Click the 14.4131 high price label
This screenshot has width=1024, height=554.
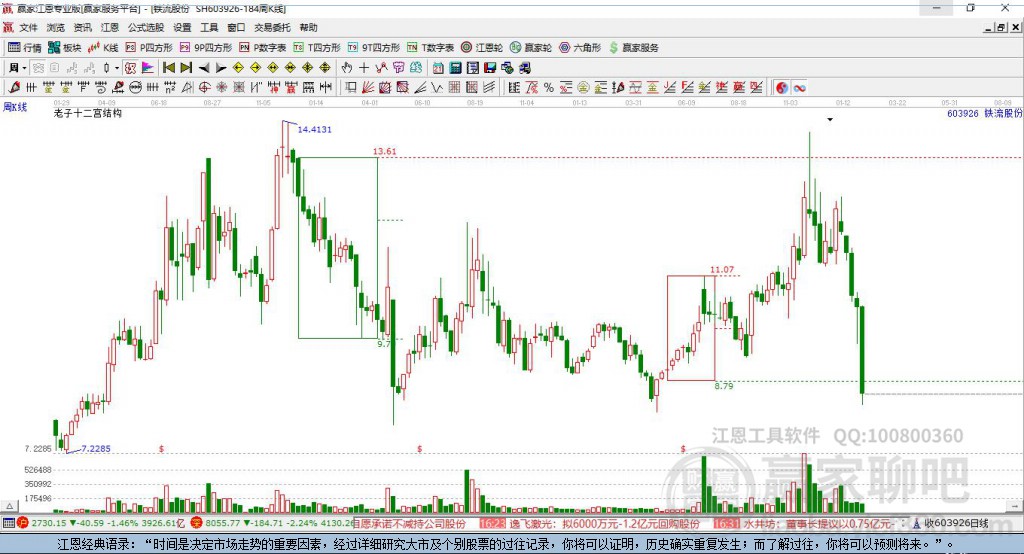[x=315, y=129]
